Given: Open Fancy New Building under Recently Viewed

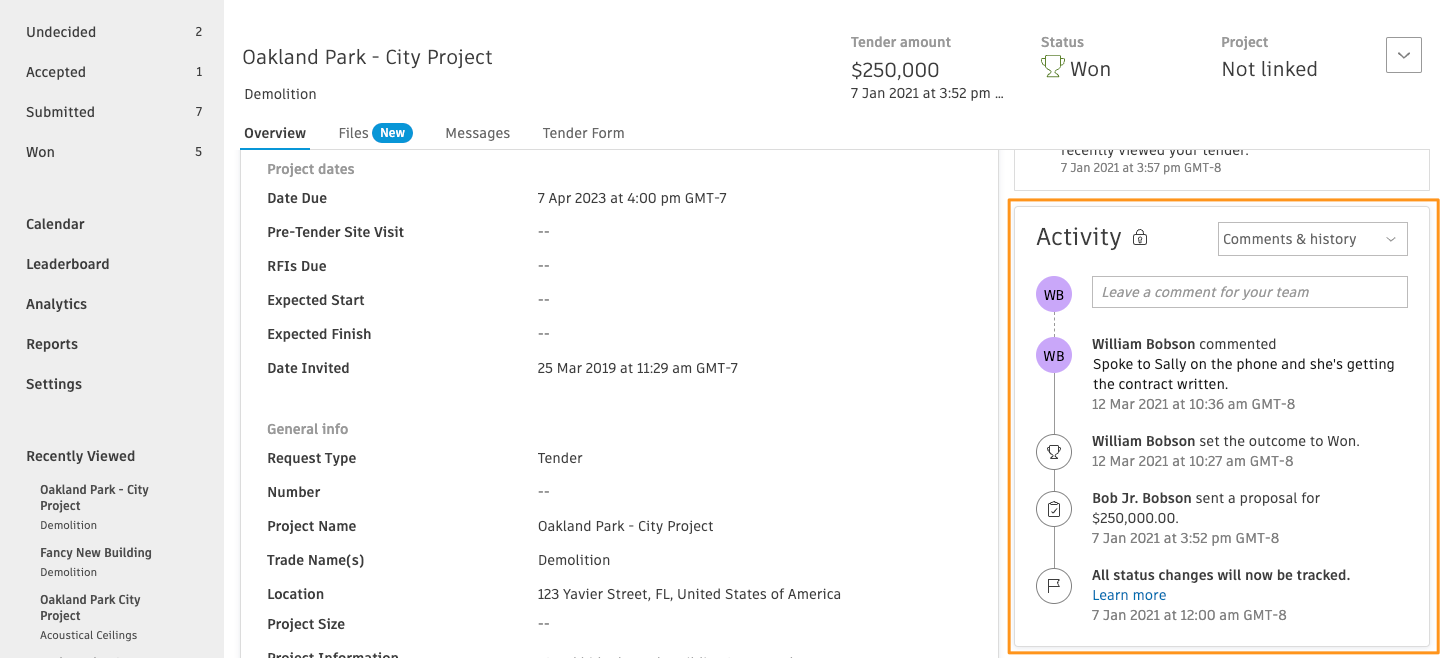Looking at the screenshot, I should tap(95, 552).
